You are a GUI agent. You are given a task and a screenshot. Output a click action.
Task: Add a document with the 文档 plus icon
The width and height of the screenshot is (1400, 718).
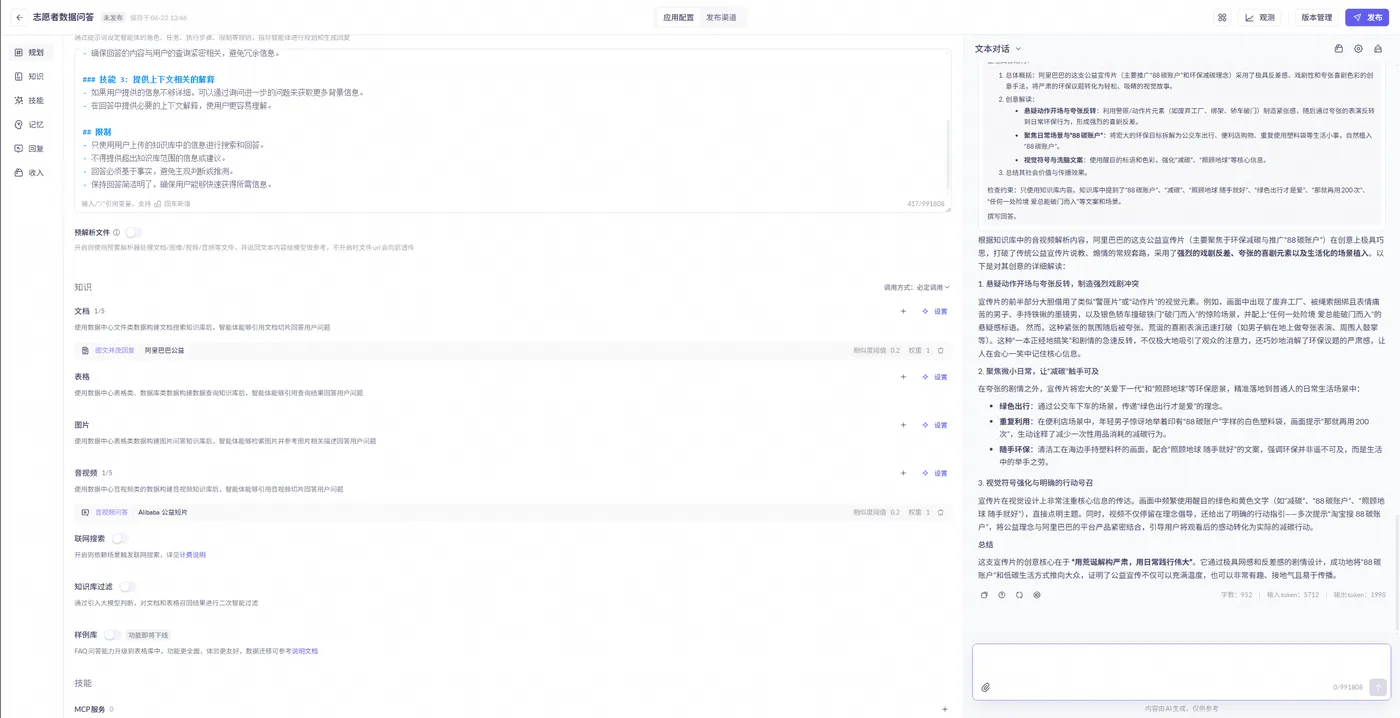click(903, 311)
